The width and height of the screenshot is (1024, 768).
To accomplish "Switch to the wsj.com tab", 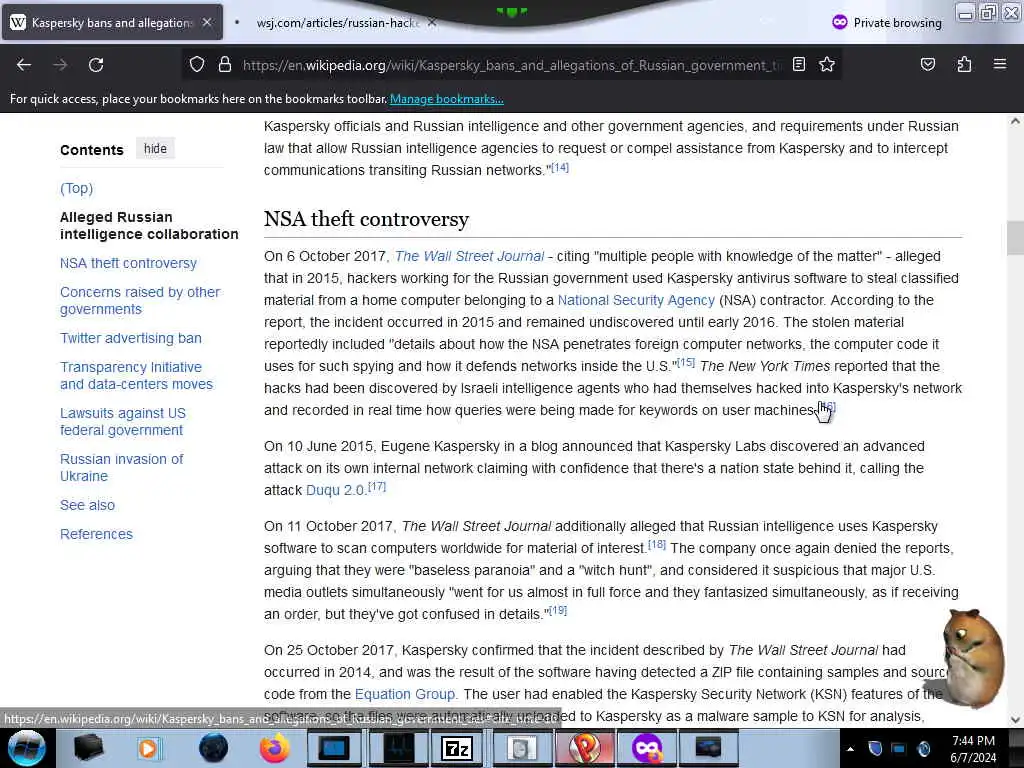I will click(x=336, y=22).
